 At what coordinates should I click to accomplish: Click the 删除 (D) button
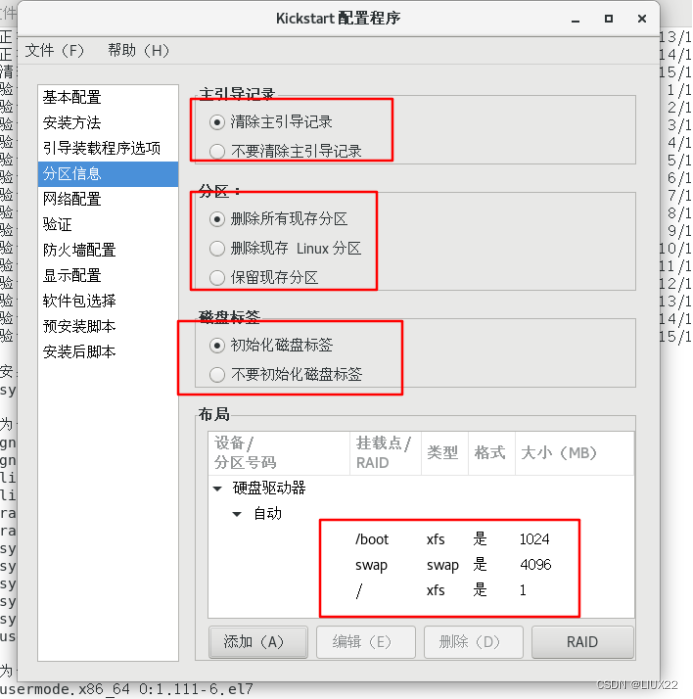click(473, 642)
